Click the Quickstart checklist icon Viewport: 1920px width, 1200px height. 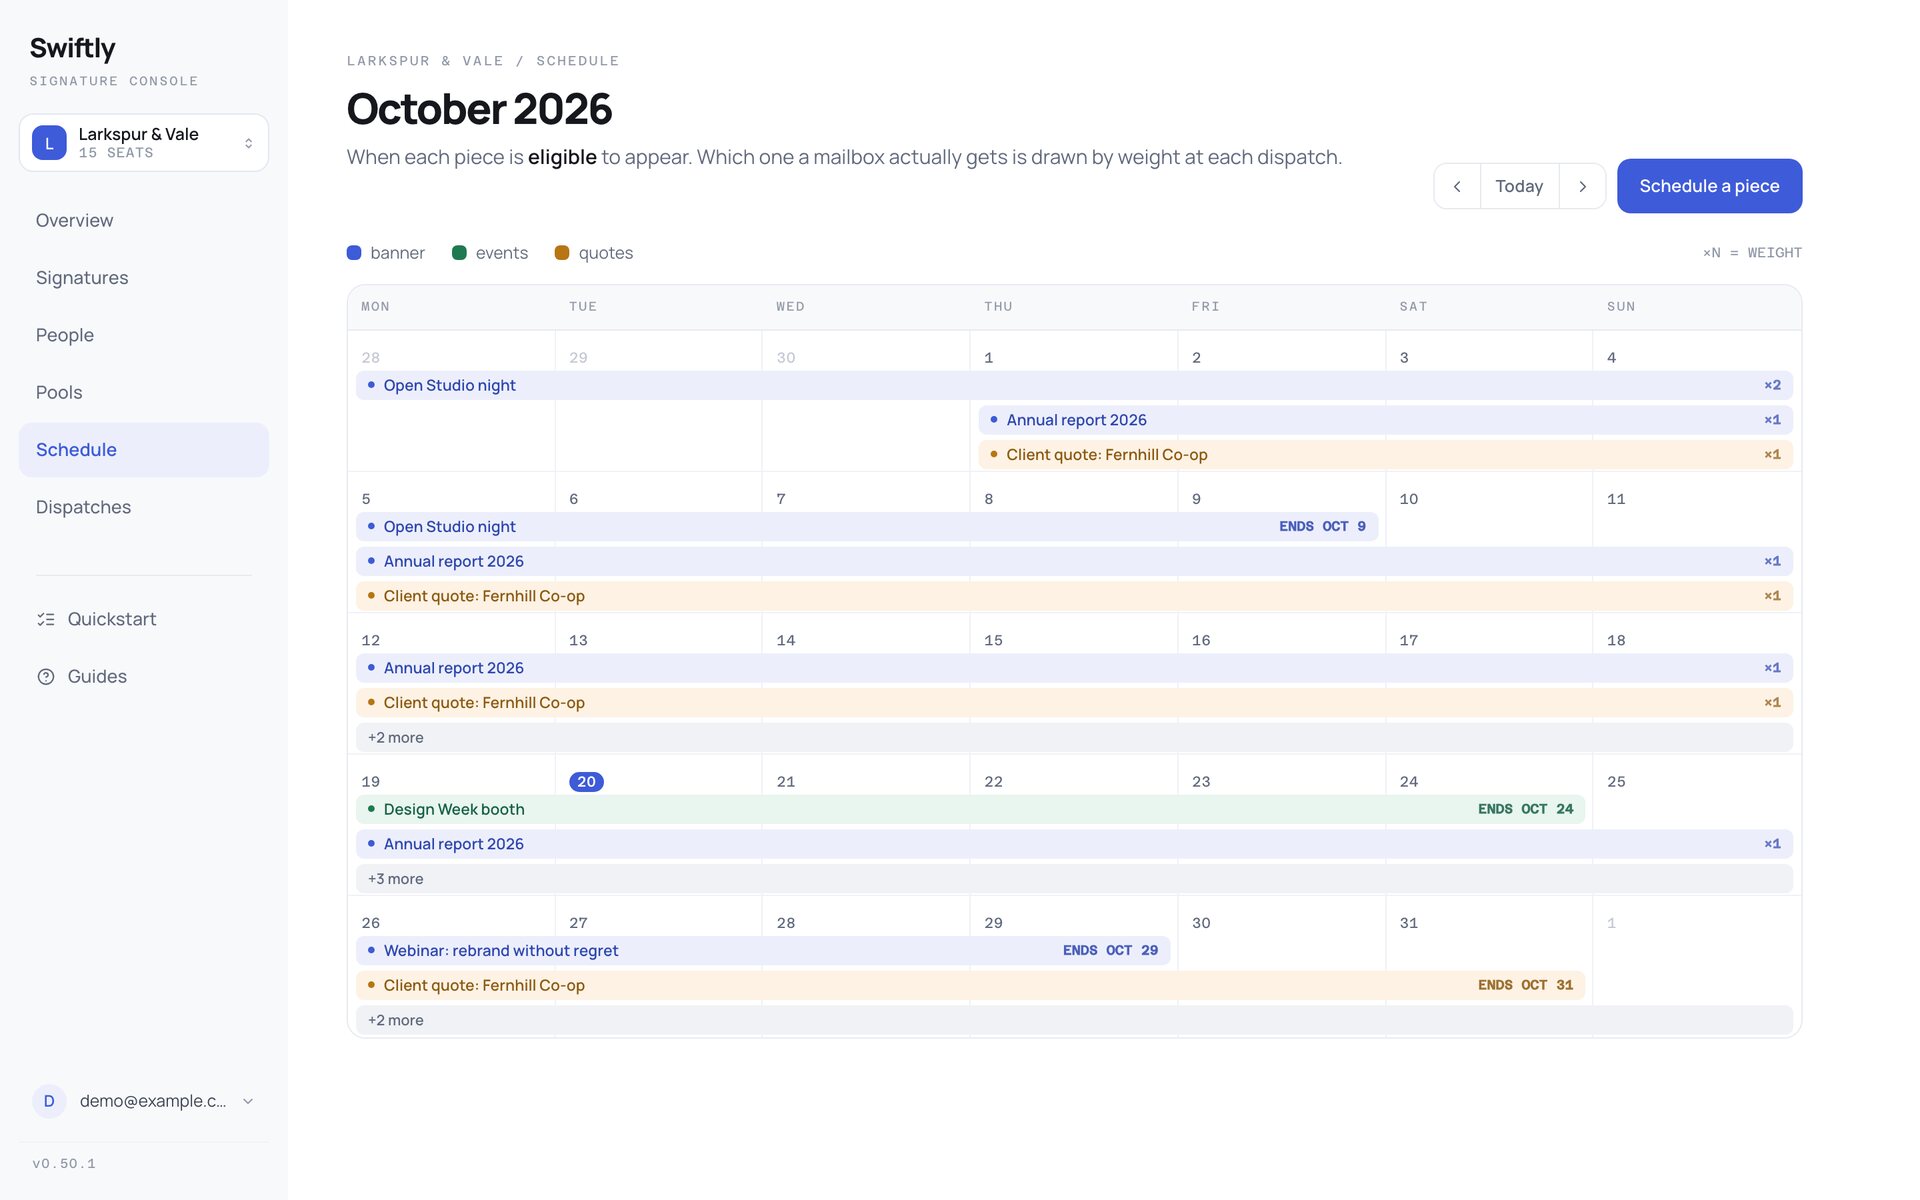46,619
